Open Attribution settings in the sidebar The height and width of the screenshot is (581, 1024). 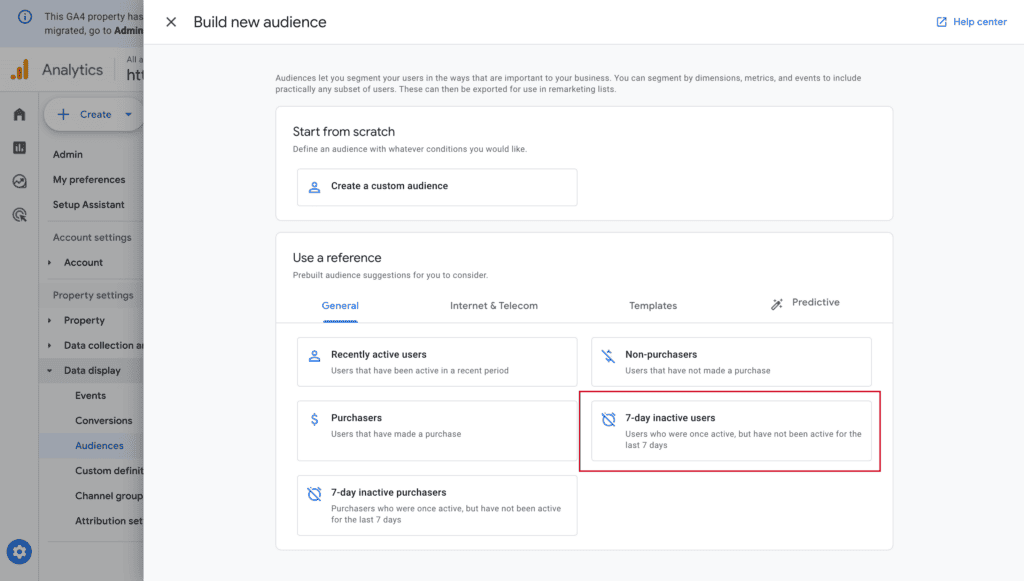click(x=108, y=521)
